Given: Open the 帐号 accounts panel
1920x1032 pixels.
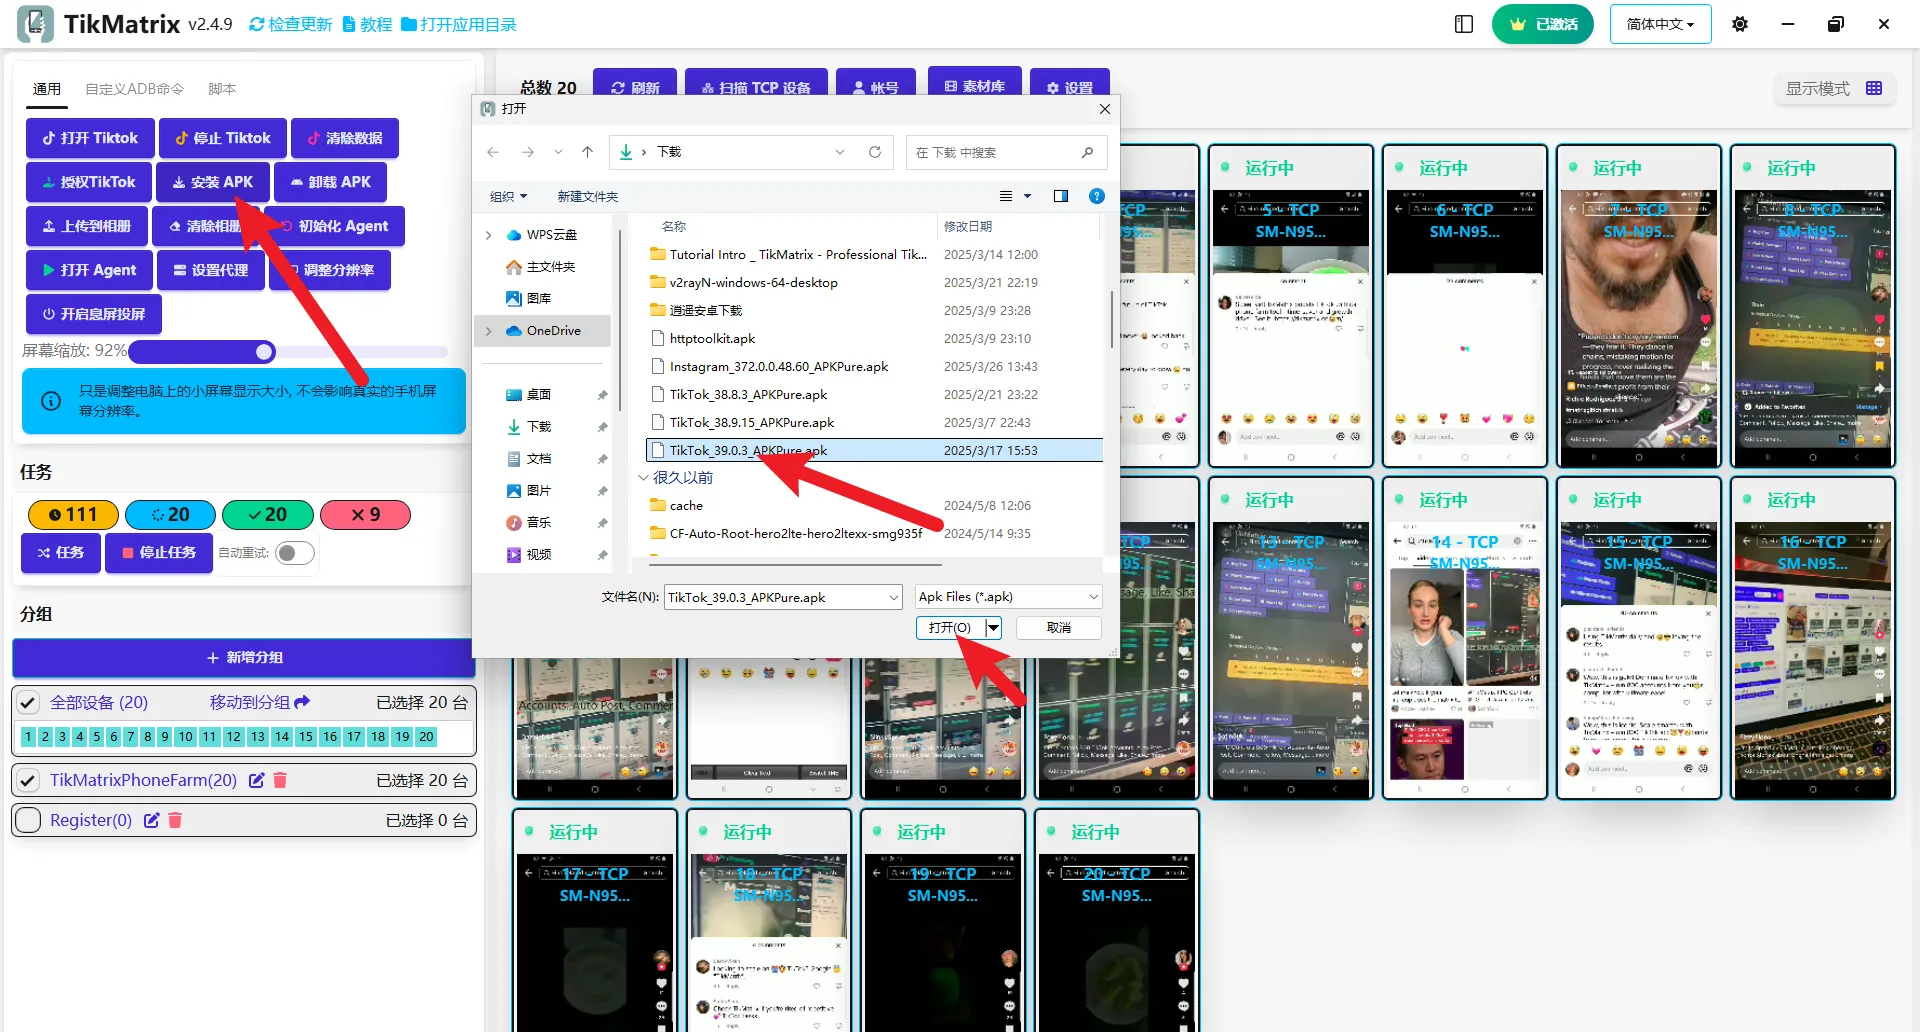Looking at the screenshot, I should click(x=875, y=88).
